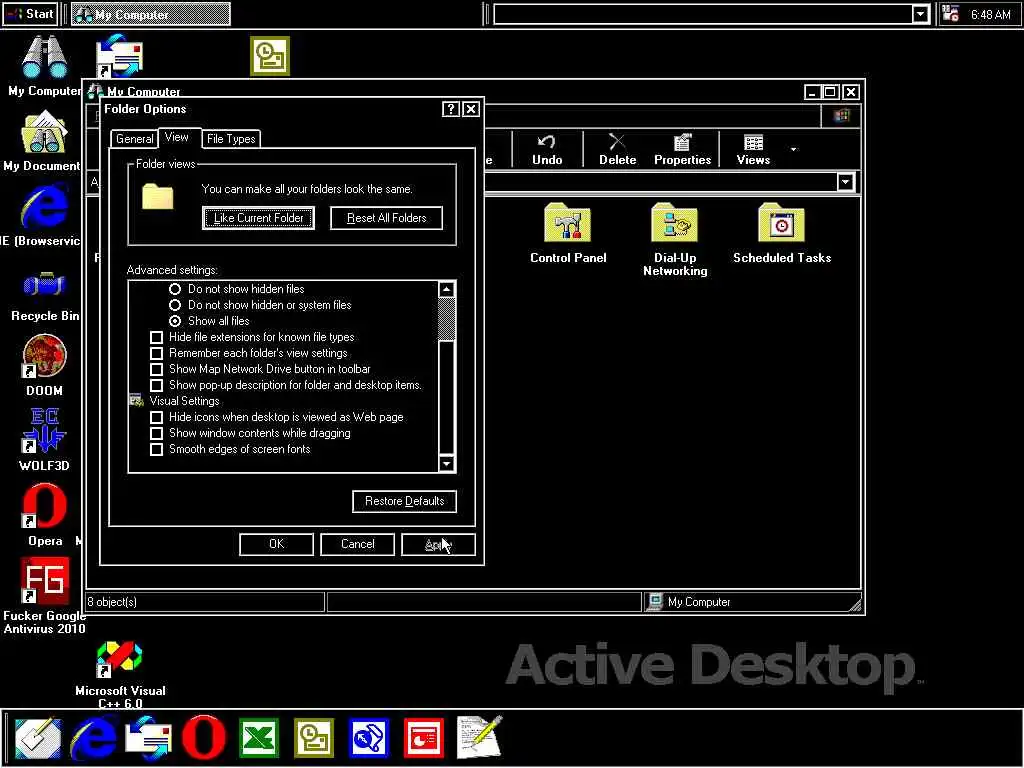The height and width of the screenshot is (768, 1024).
Task: Click the Advanced settings scroll up arrow
Action: [x=447, y=289]
